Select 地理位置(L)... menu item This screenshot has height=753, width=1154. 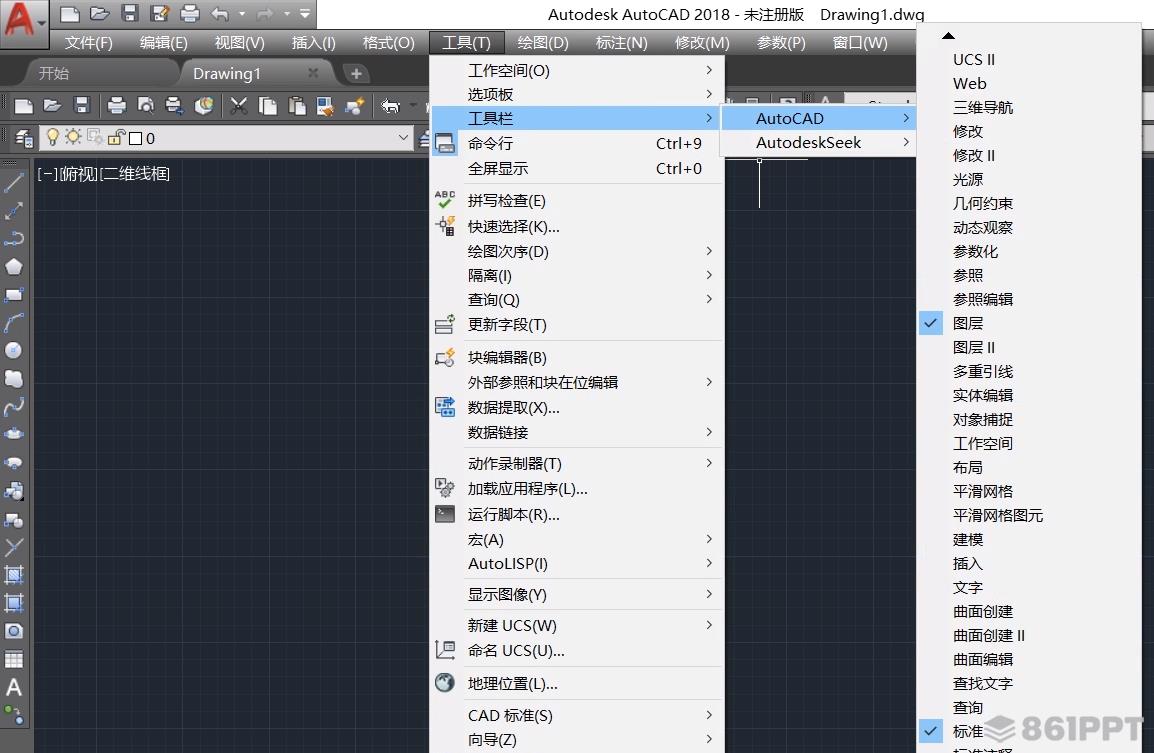coord(577,683)
